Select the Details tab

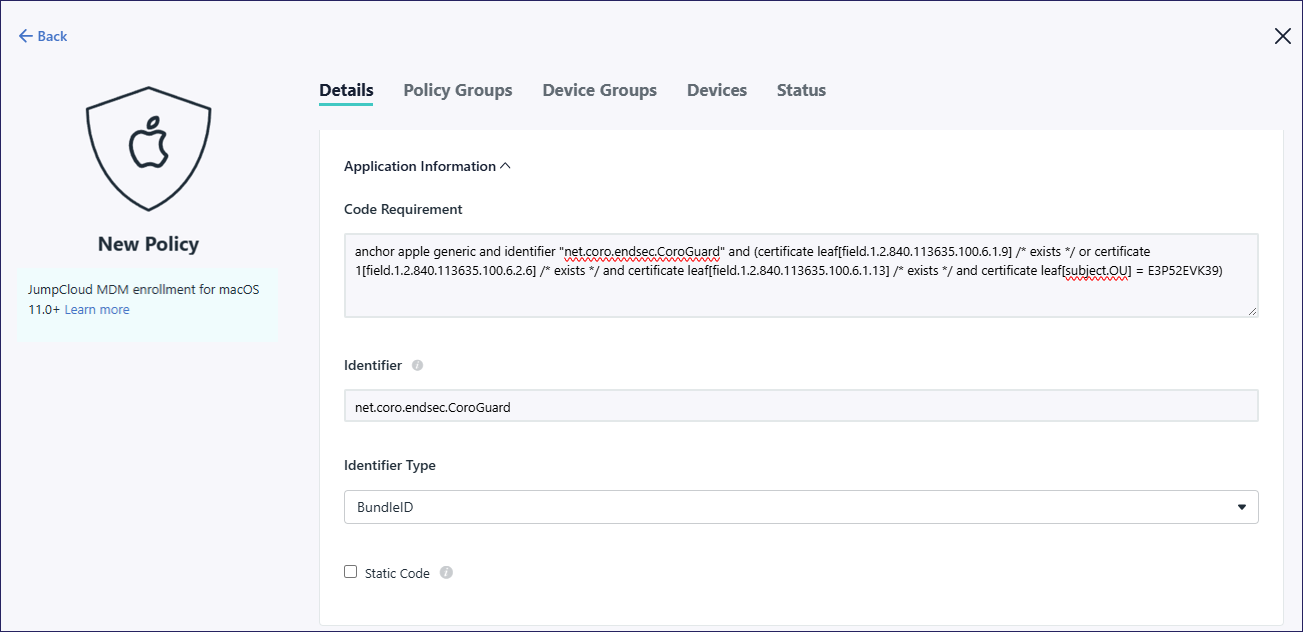(346, 90)
